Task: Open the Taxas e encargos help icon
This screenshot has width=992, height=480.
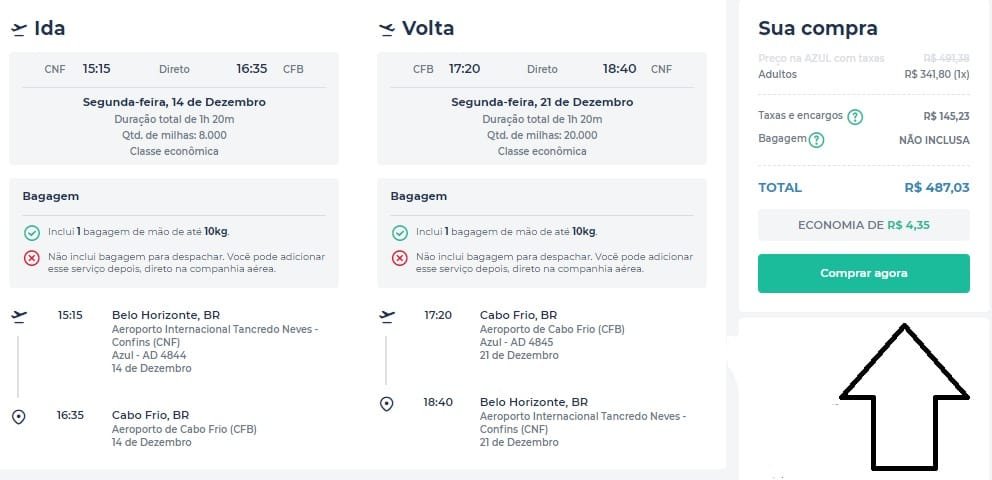Action: pyautogui.click(x=855, y=117)
